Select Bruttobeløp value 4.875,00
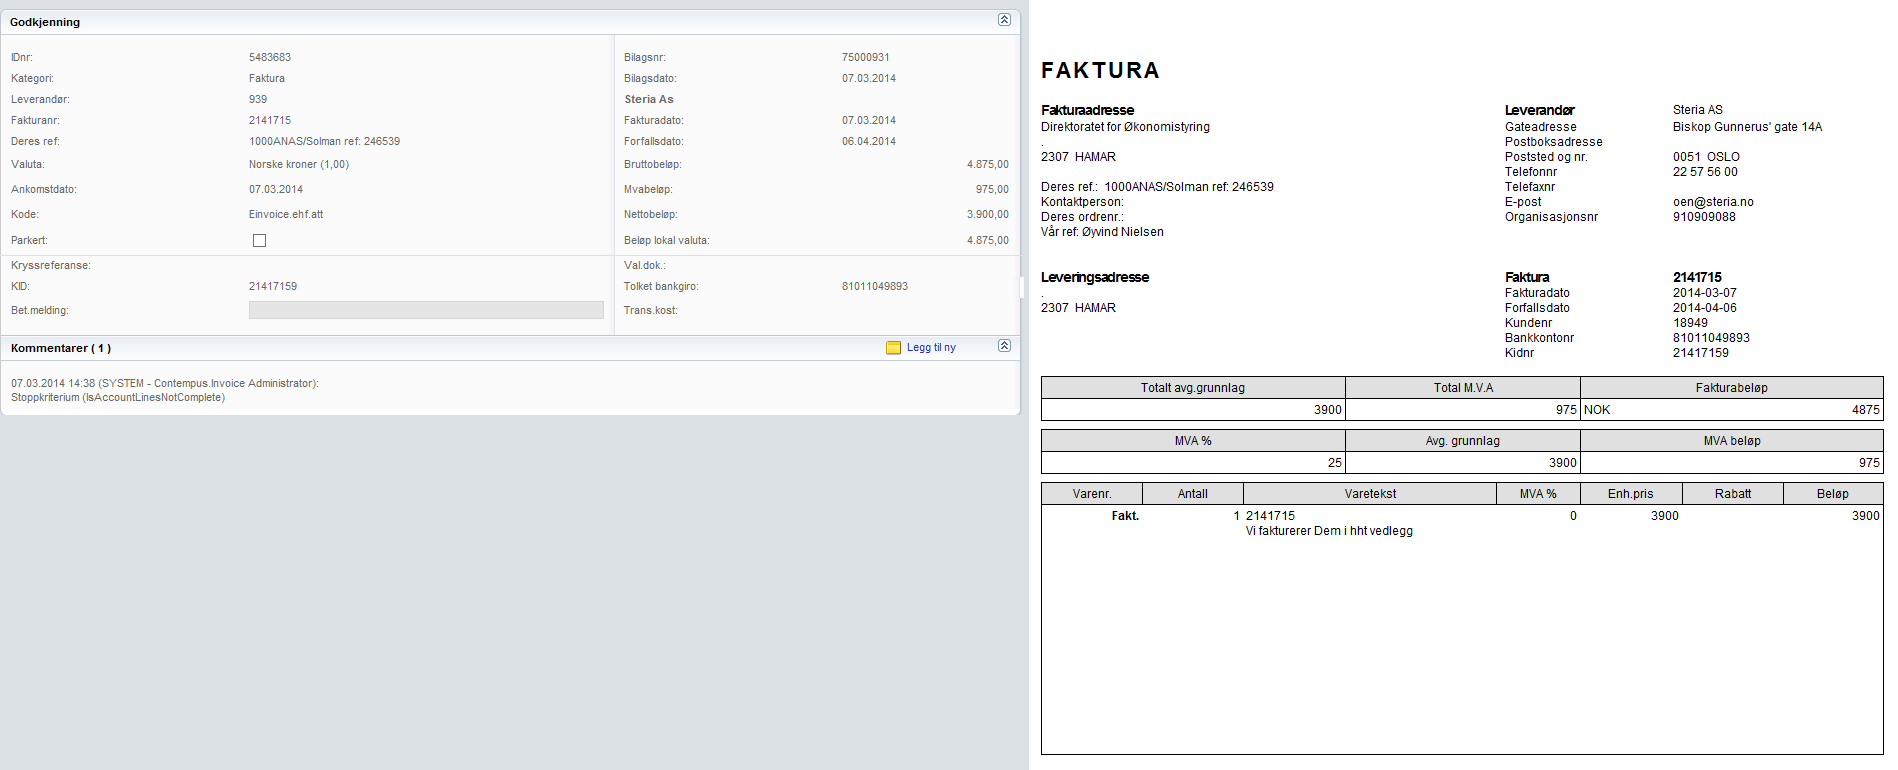Image resolution: width=1898 pixels, height=770 pixels. pos(988,165)
